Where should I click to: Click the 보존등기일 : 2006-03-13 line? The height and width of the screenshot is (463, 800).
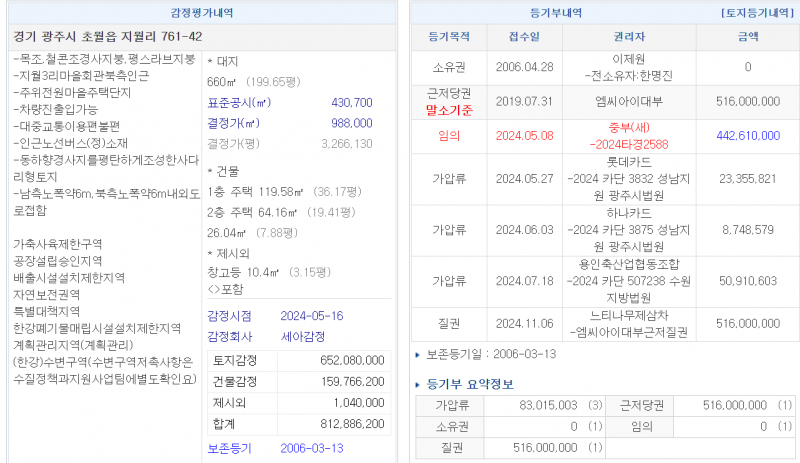491,354
